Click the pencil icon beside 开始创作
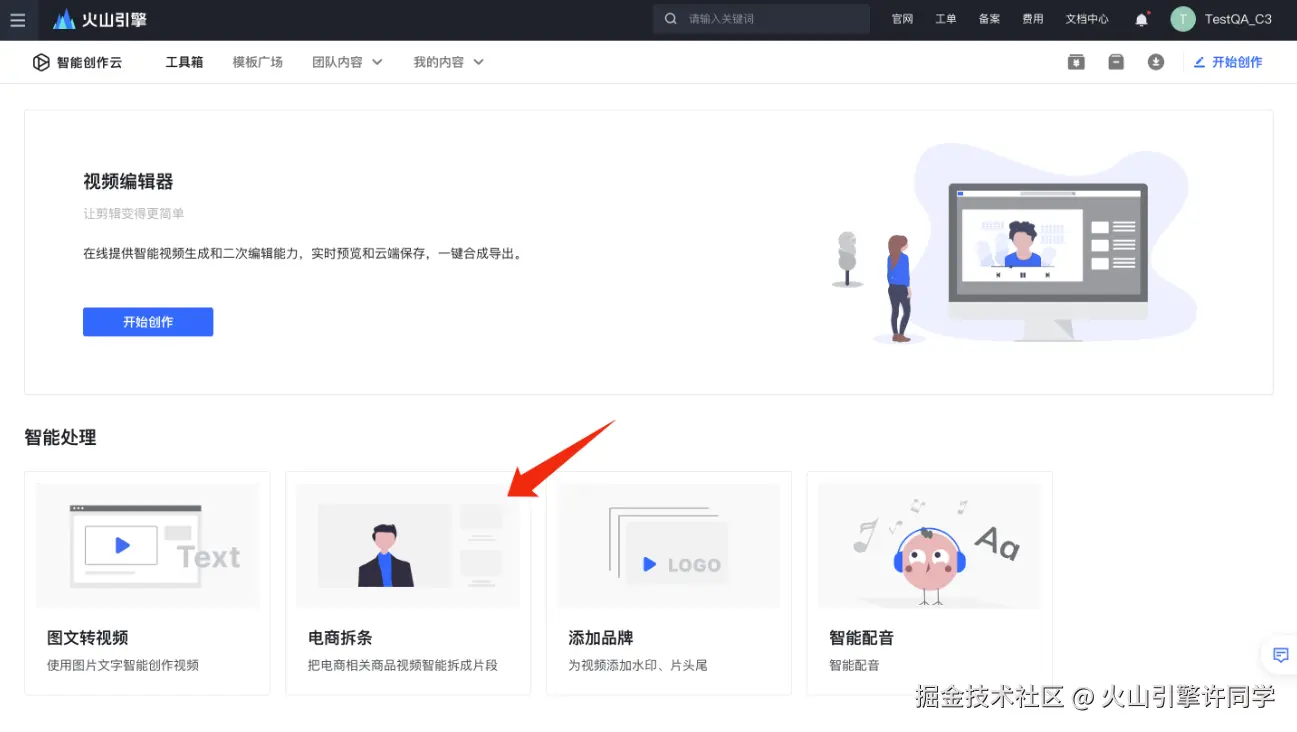 tap(1200, 62)
